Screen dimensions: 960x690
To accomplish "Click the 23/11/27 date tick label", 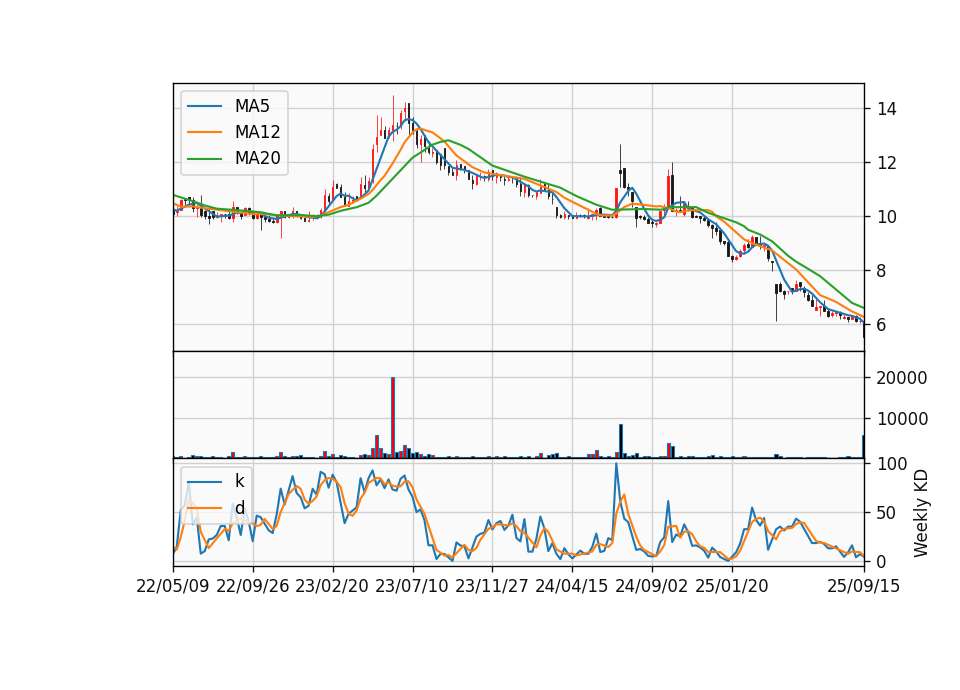I will (492, 586).
